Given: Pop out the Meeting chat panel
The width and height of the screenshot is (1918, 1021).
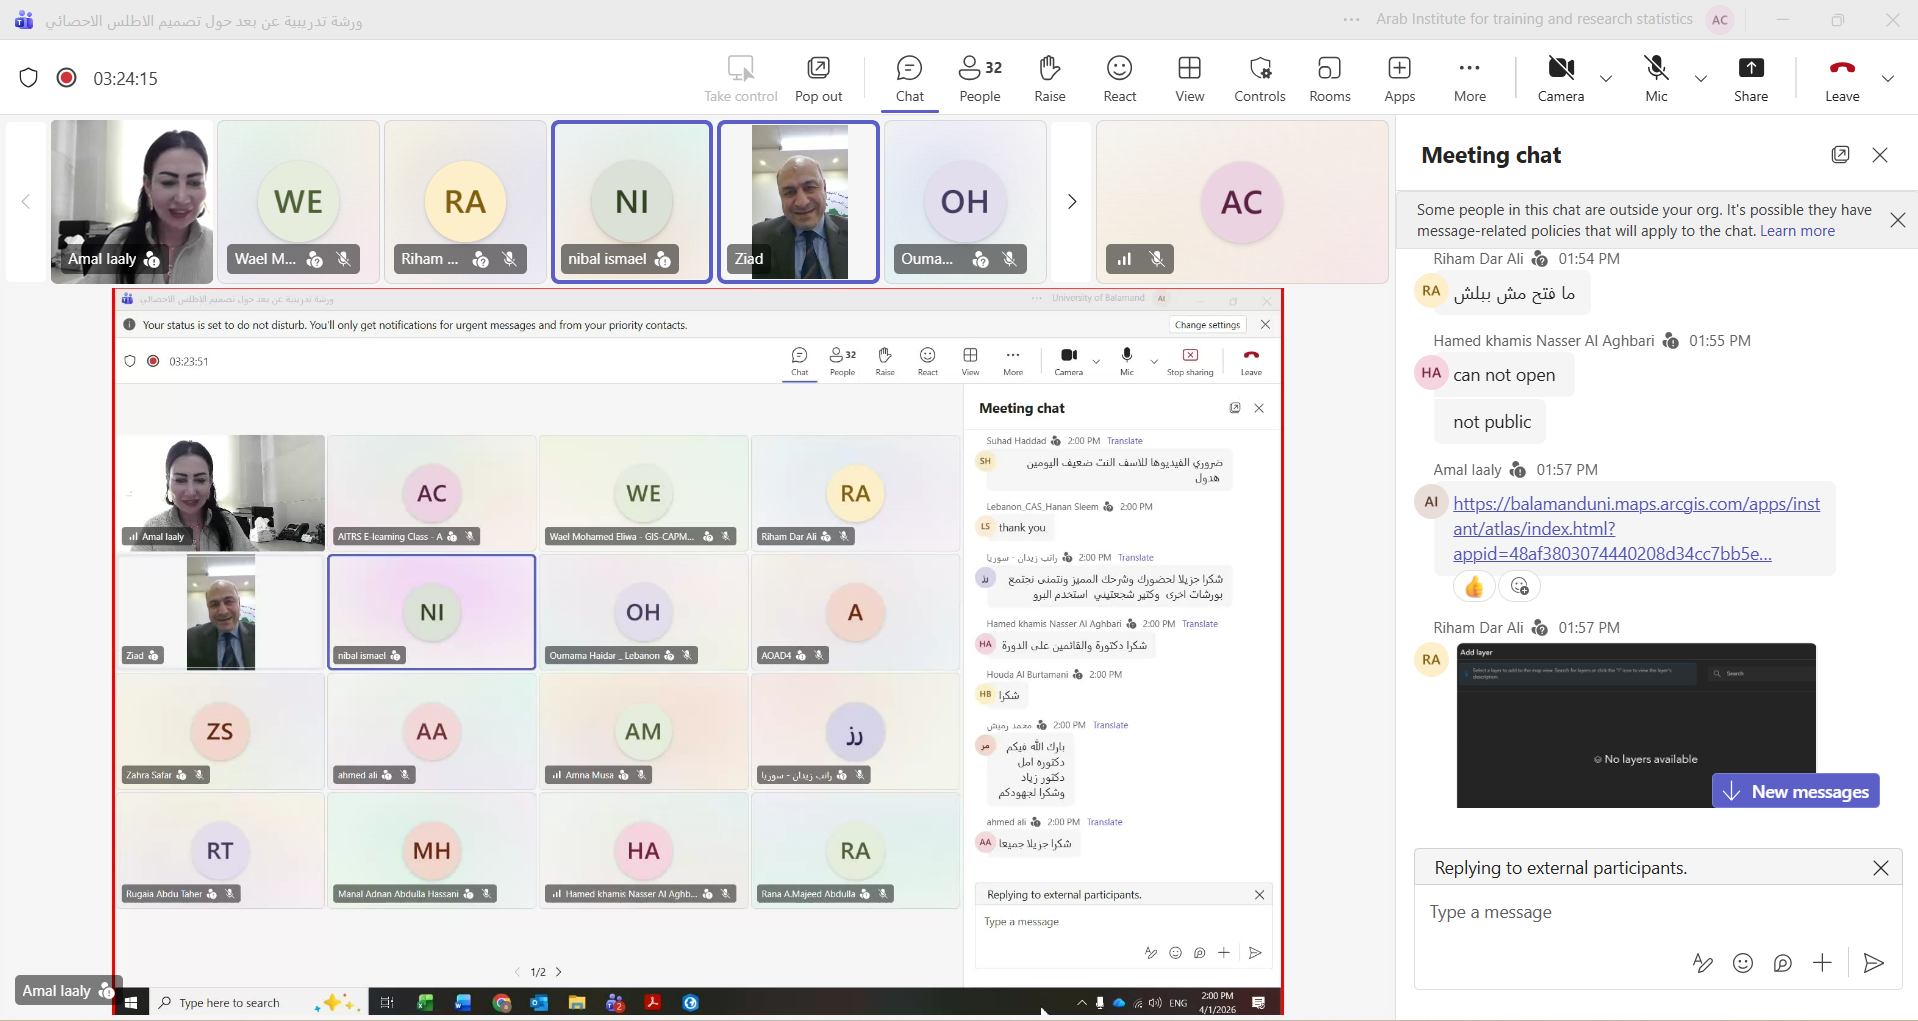Looking at the screenshot, I should tap(1840, 154).
